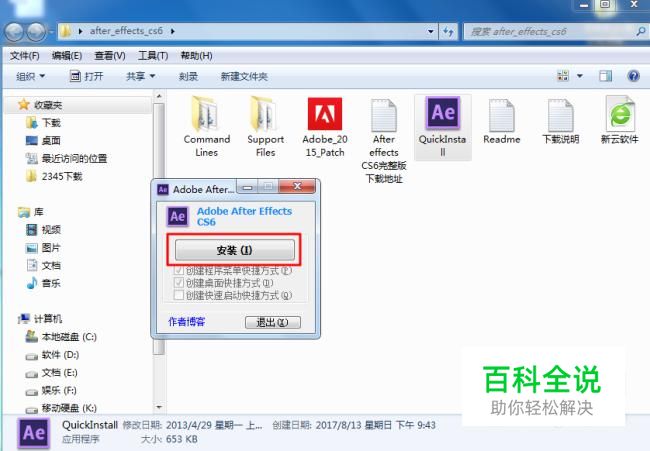
Task: Open the 编辑(E) menu
Action: click(x=67, y=56)
